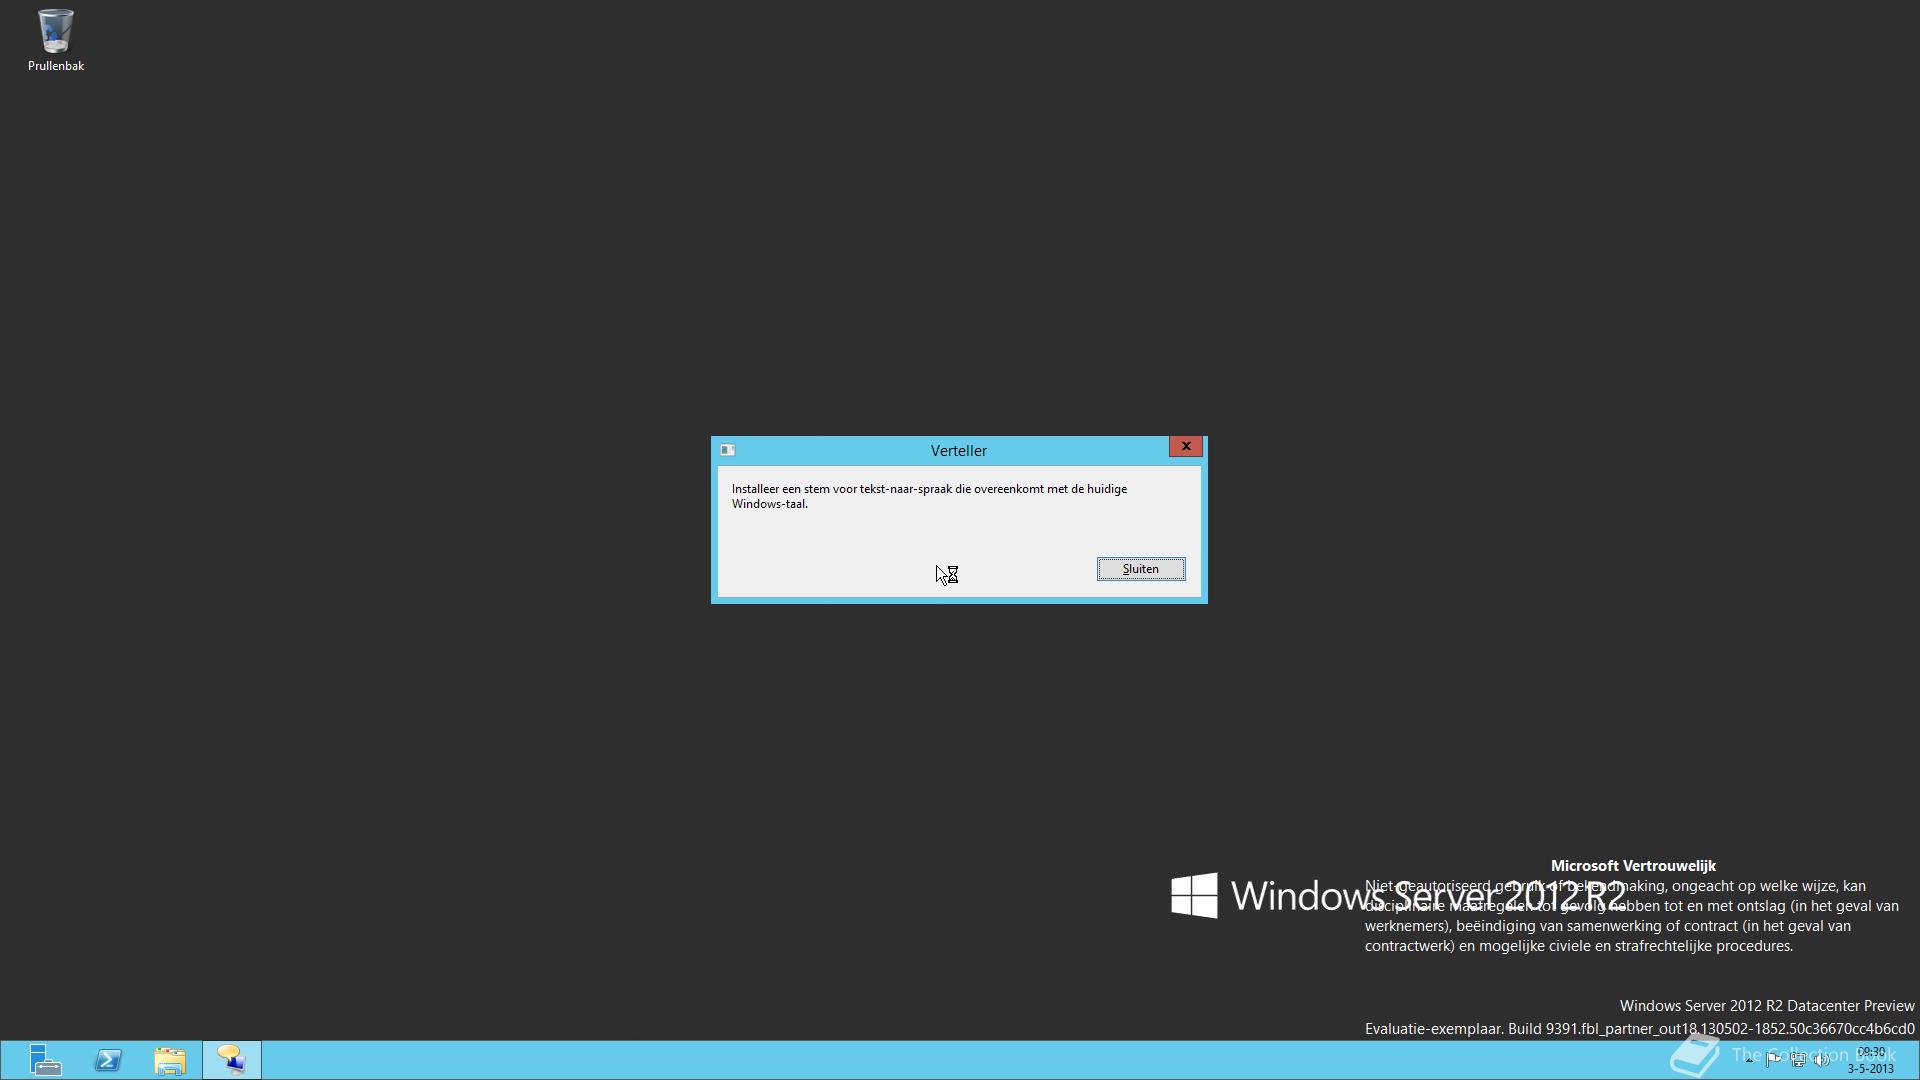This screenshot has width=1920, height=1080.
Task: Click the Sluiten button in Verteller dialog
Action: tap(1141, 569)
